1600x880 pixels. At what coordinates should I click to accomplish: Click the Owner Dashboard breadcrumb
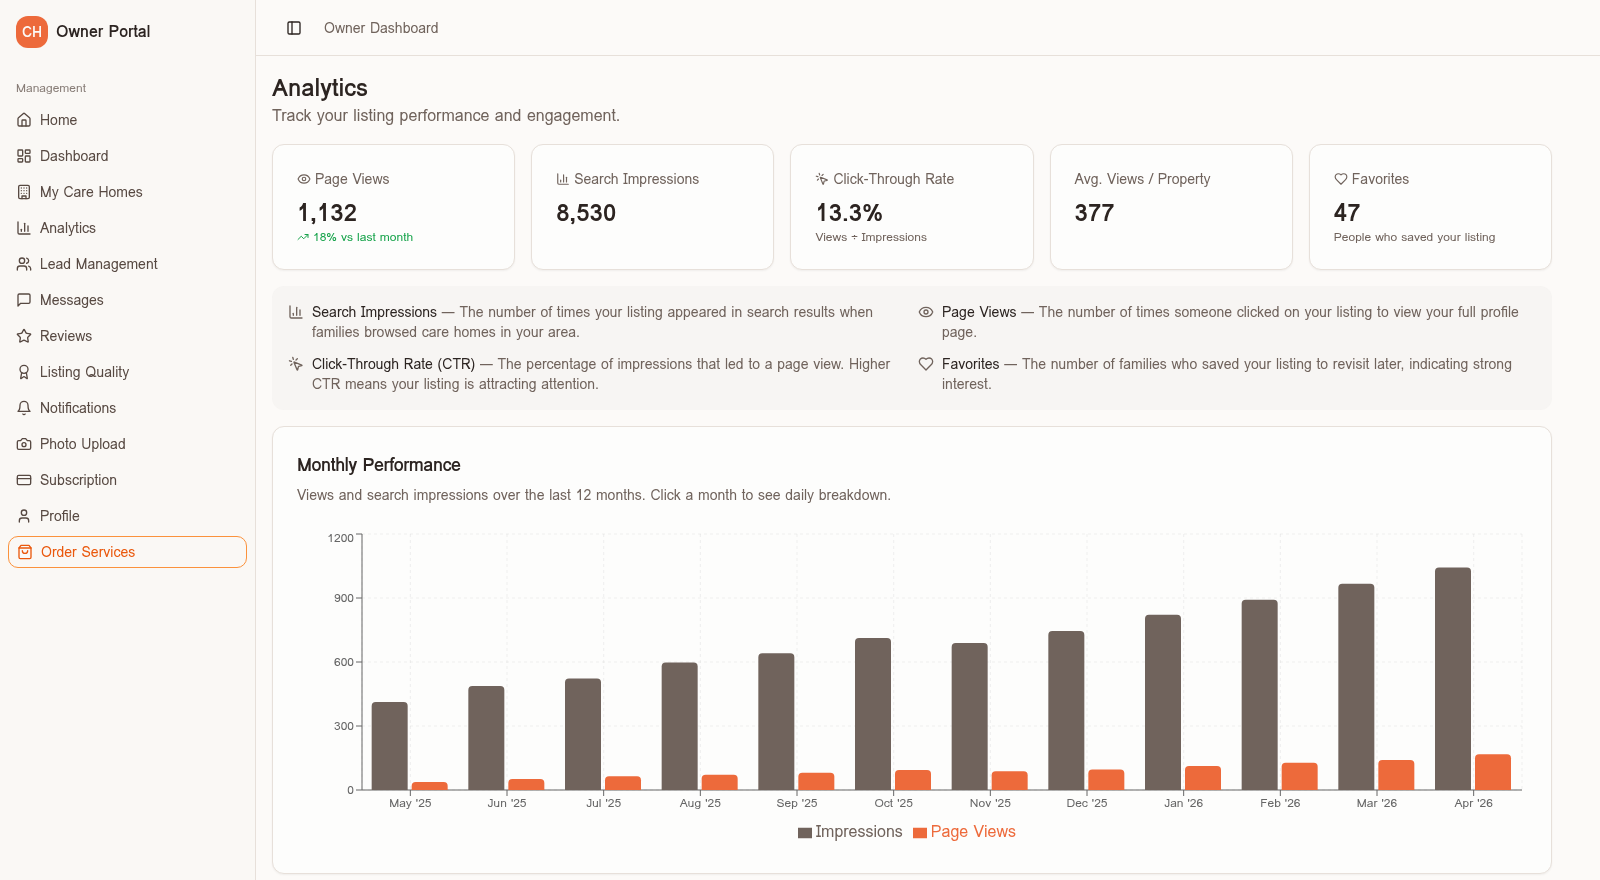tap(381, 28)
